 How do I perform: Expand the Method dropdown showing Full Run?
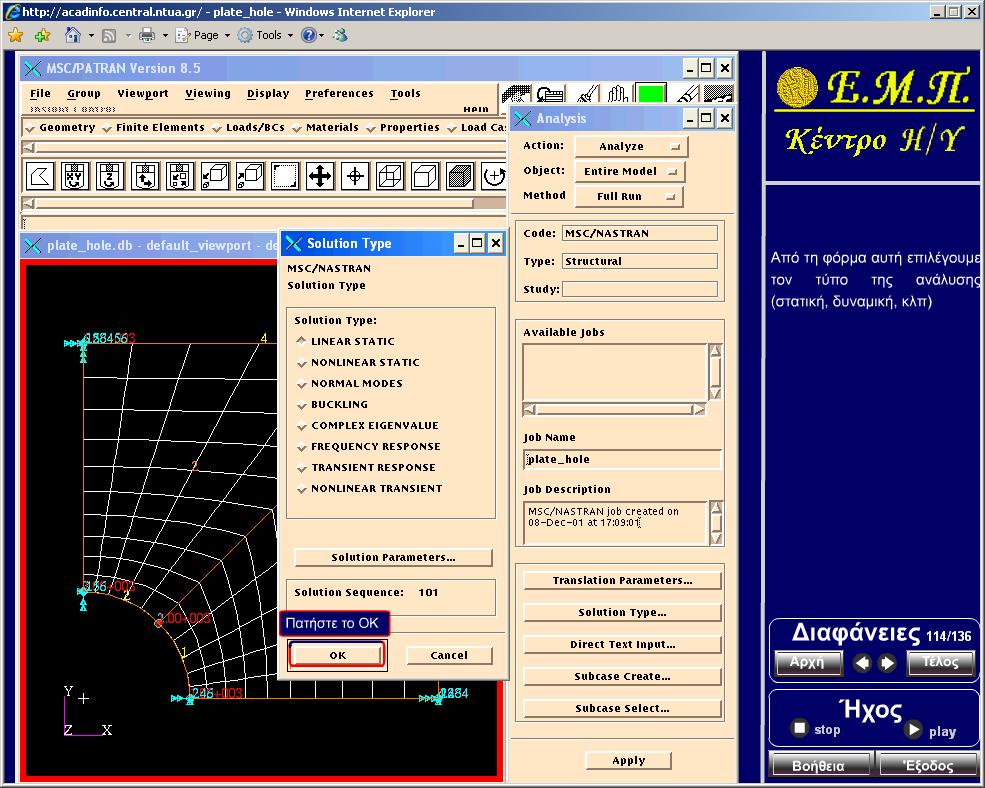coord(628,197)
